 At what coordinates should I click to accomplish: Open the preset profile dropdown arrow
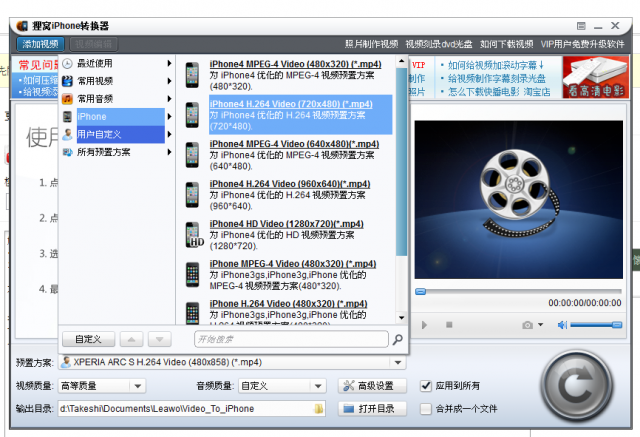click(x=398, y=362)
